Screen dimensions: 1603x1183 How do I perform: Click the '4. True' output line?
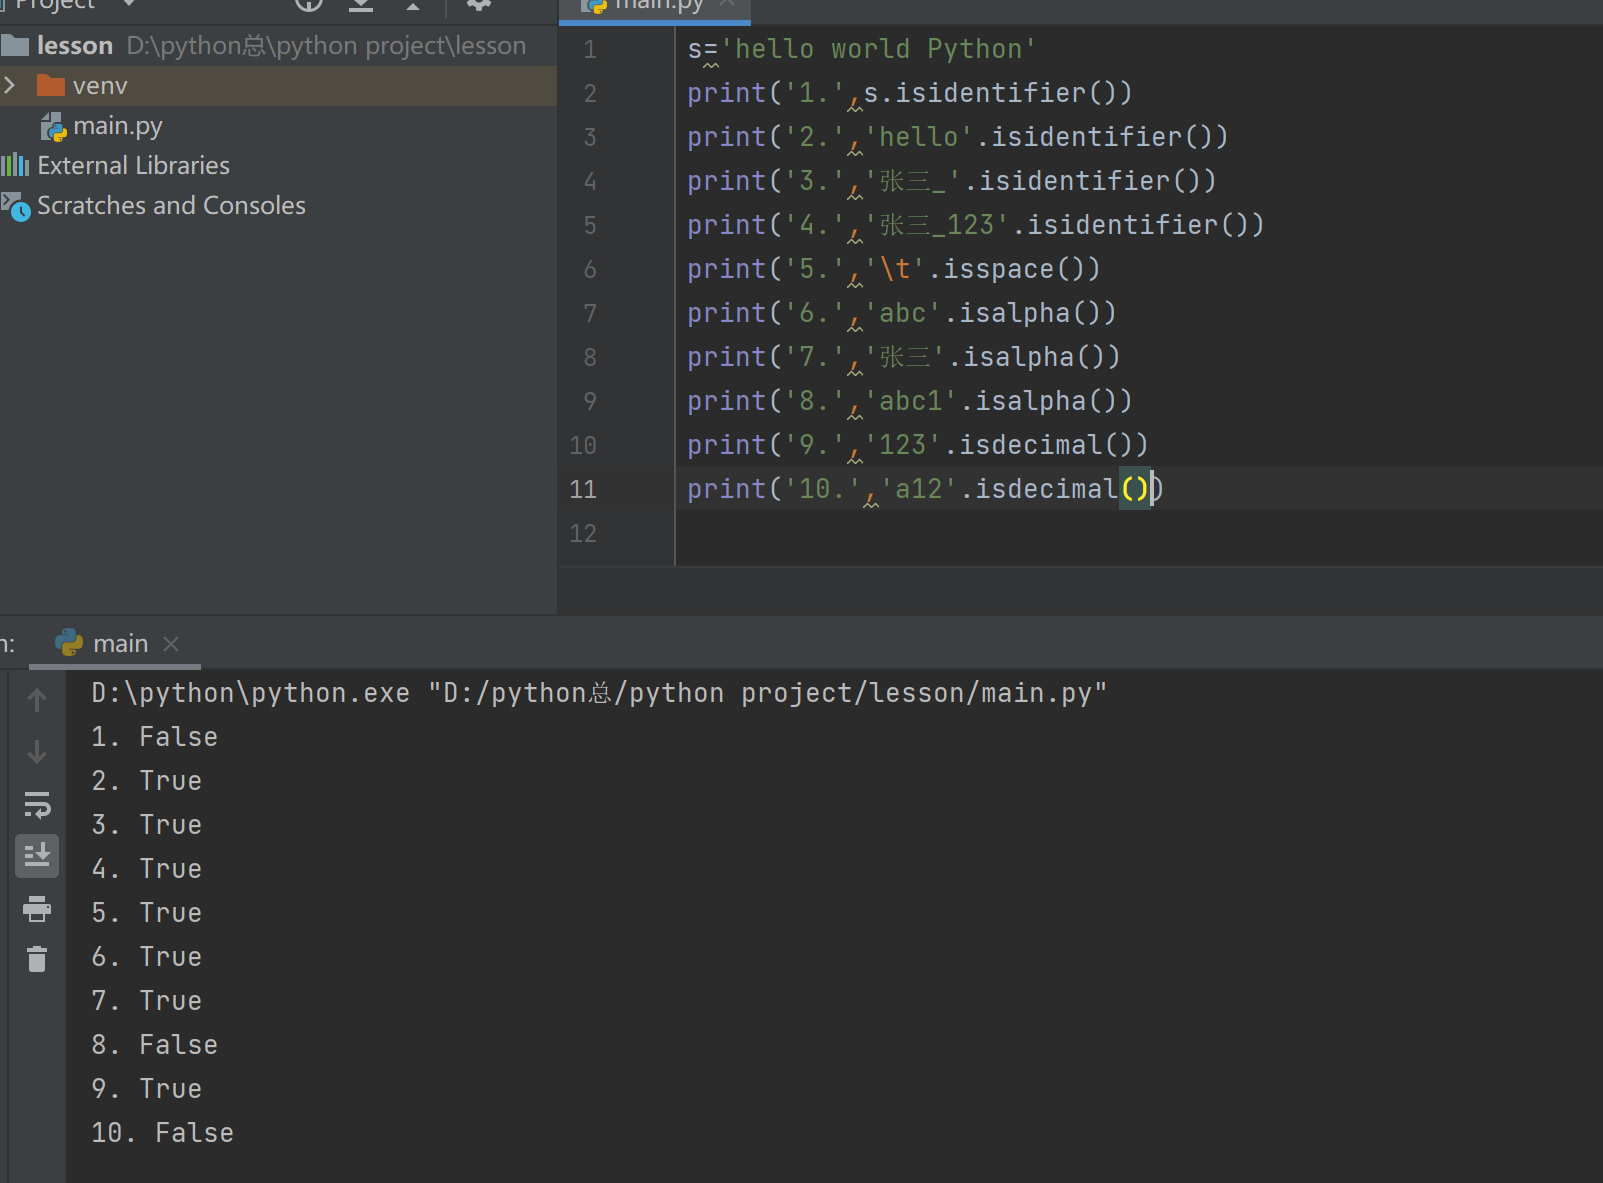pos(146,869)
